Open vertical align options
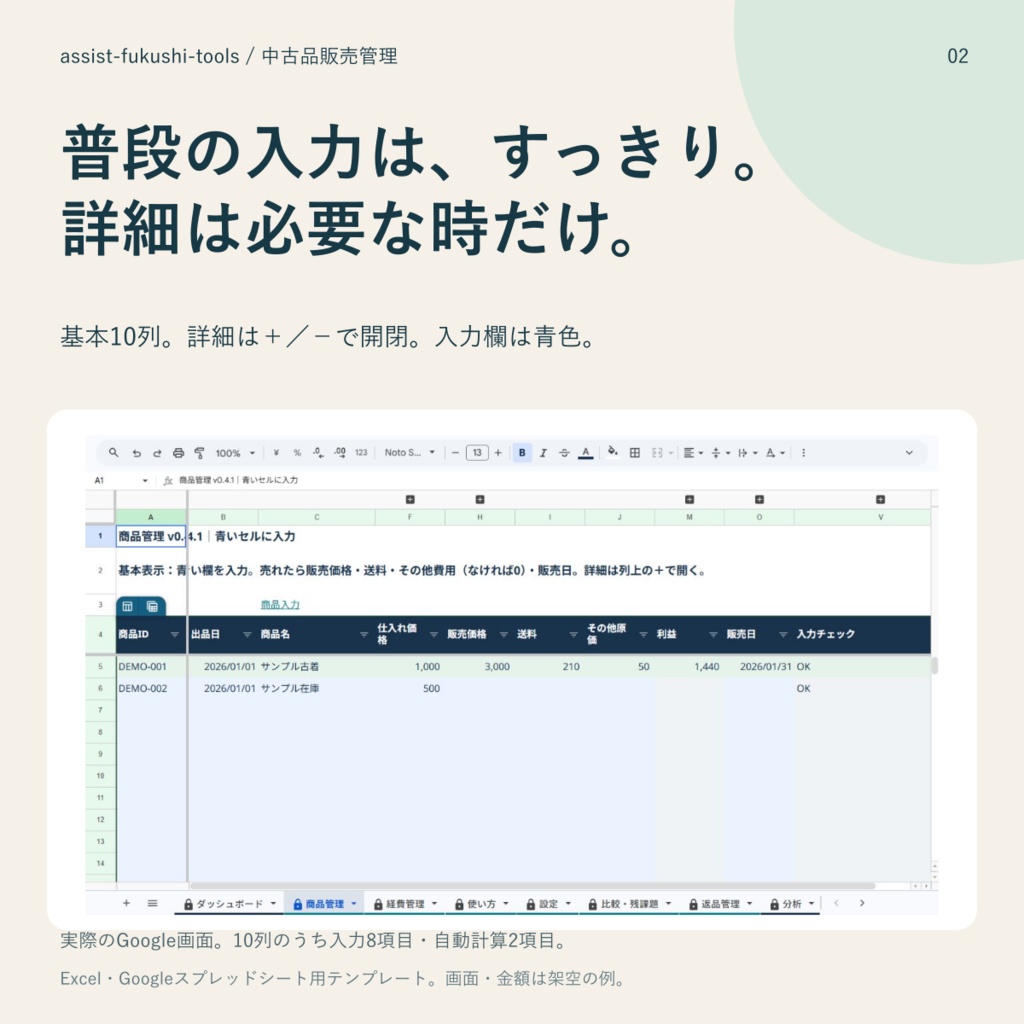Viewport: 1024px width, 1024px height. click(x=720, y=453)
